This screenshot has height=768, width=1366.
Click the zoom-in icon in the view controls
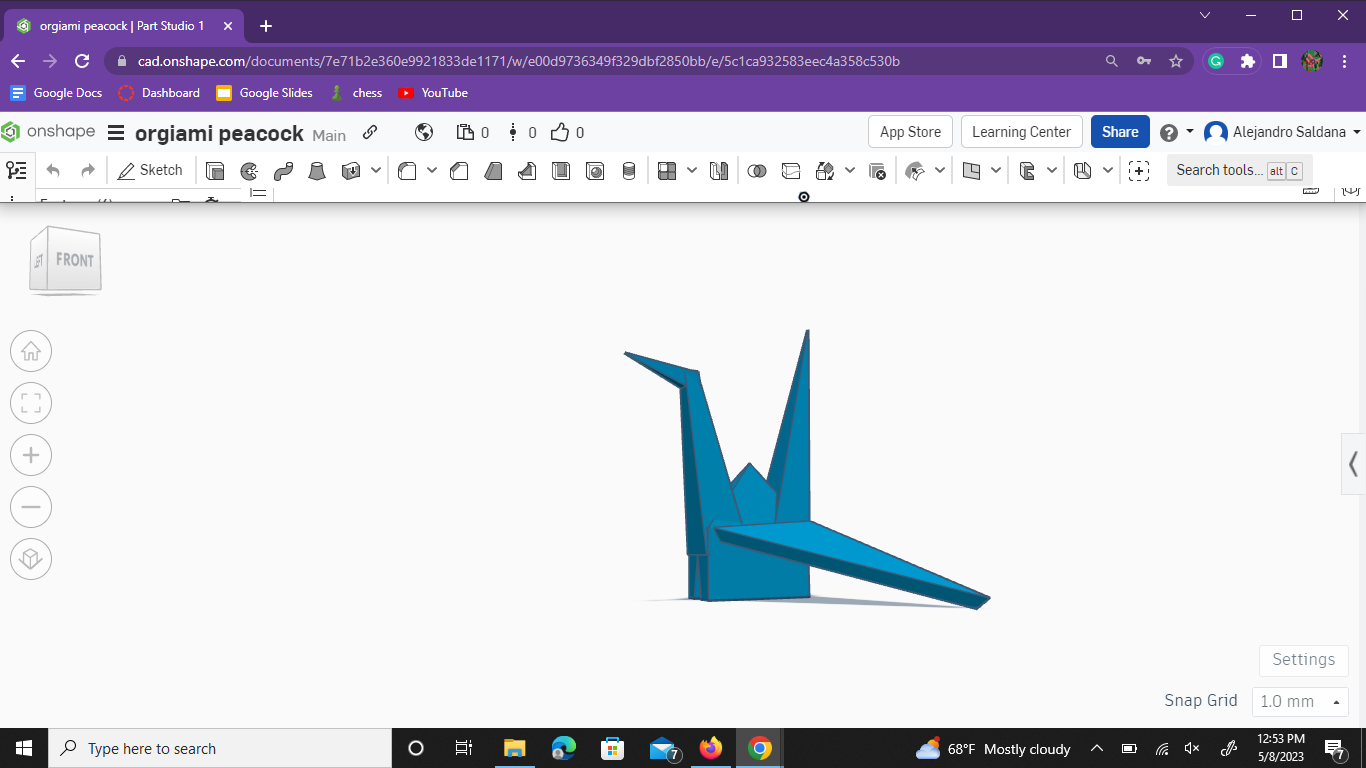point(31,455)
